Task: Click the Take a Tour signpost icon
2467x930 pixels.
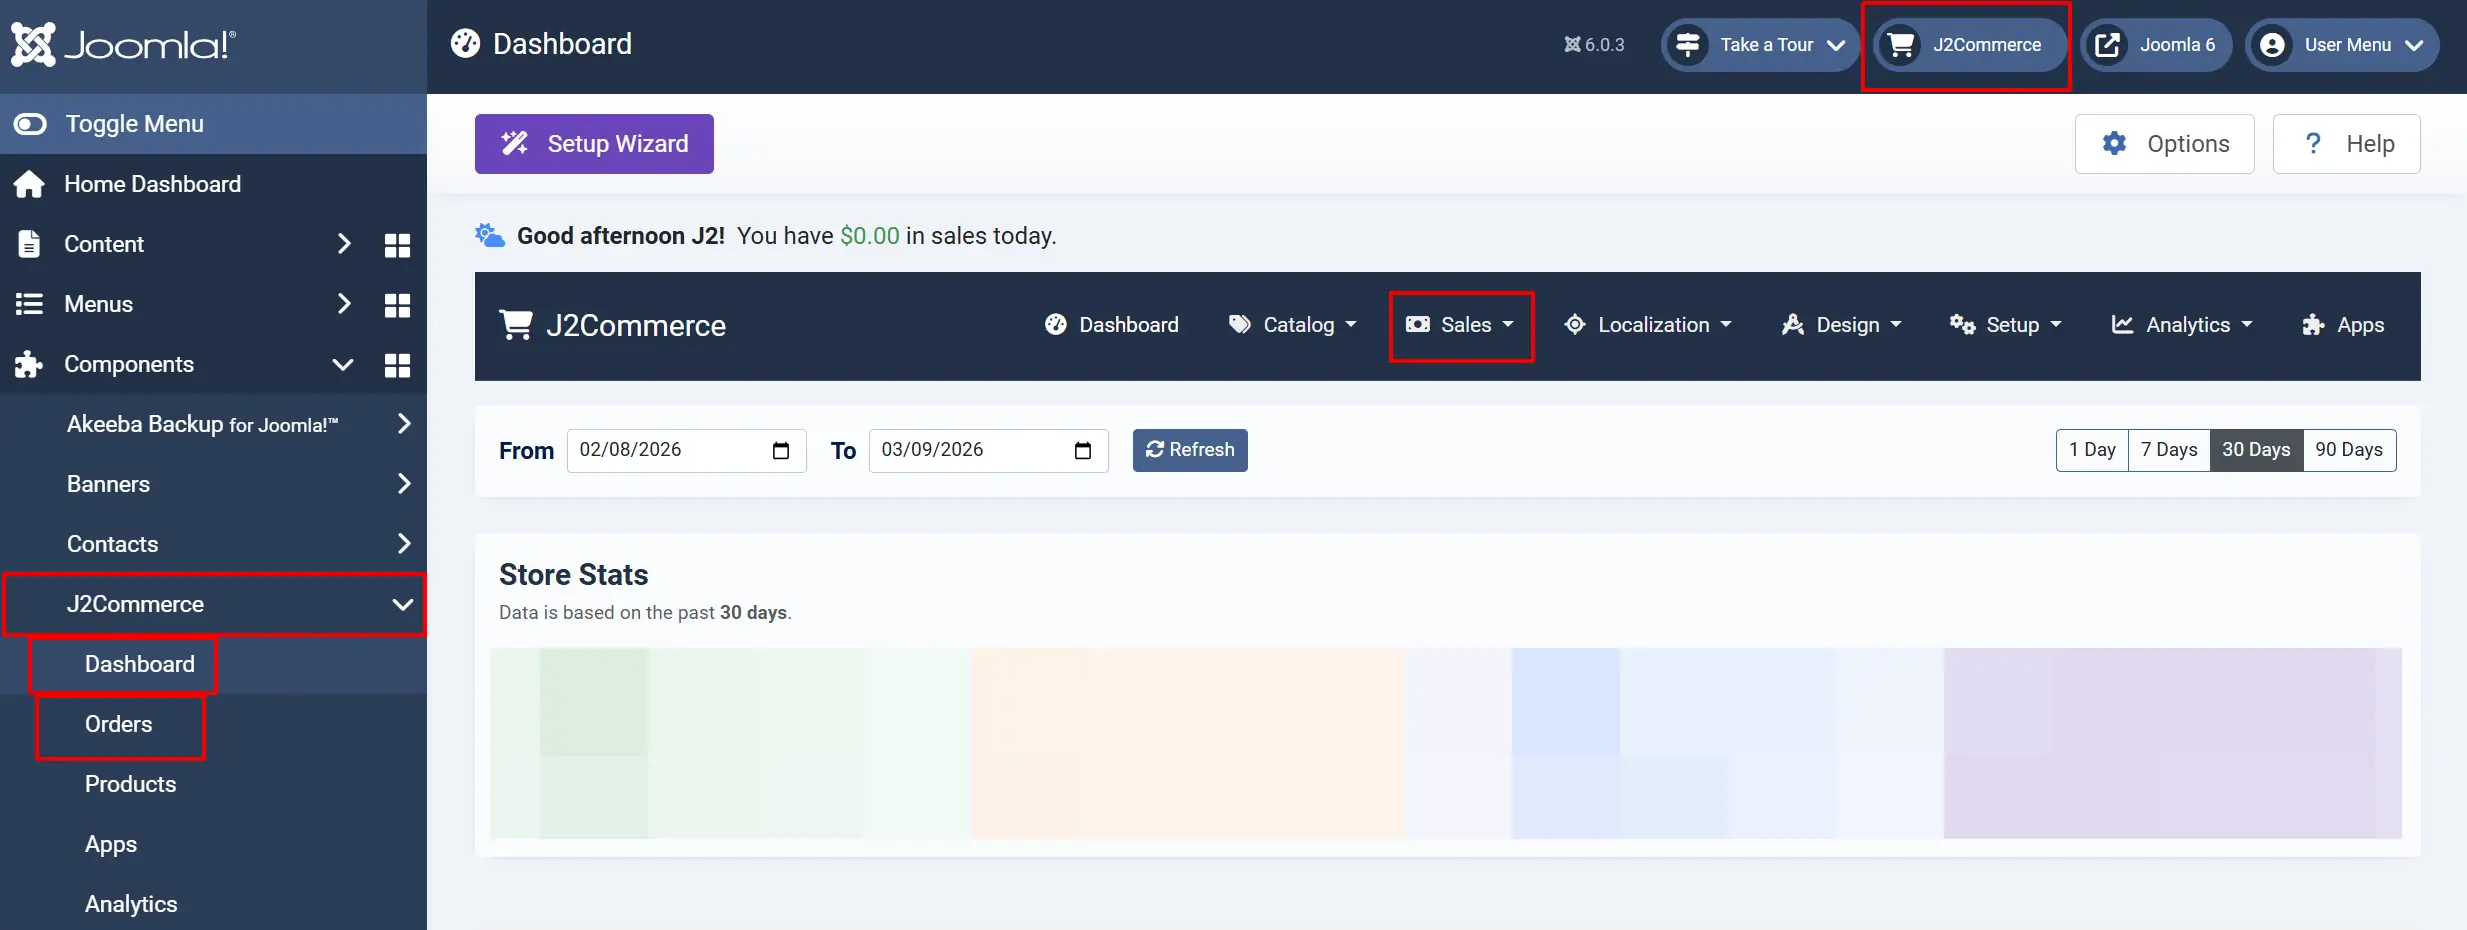Action: pos(1689,45)
